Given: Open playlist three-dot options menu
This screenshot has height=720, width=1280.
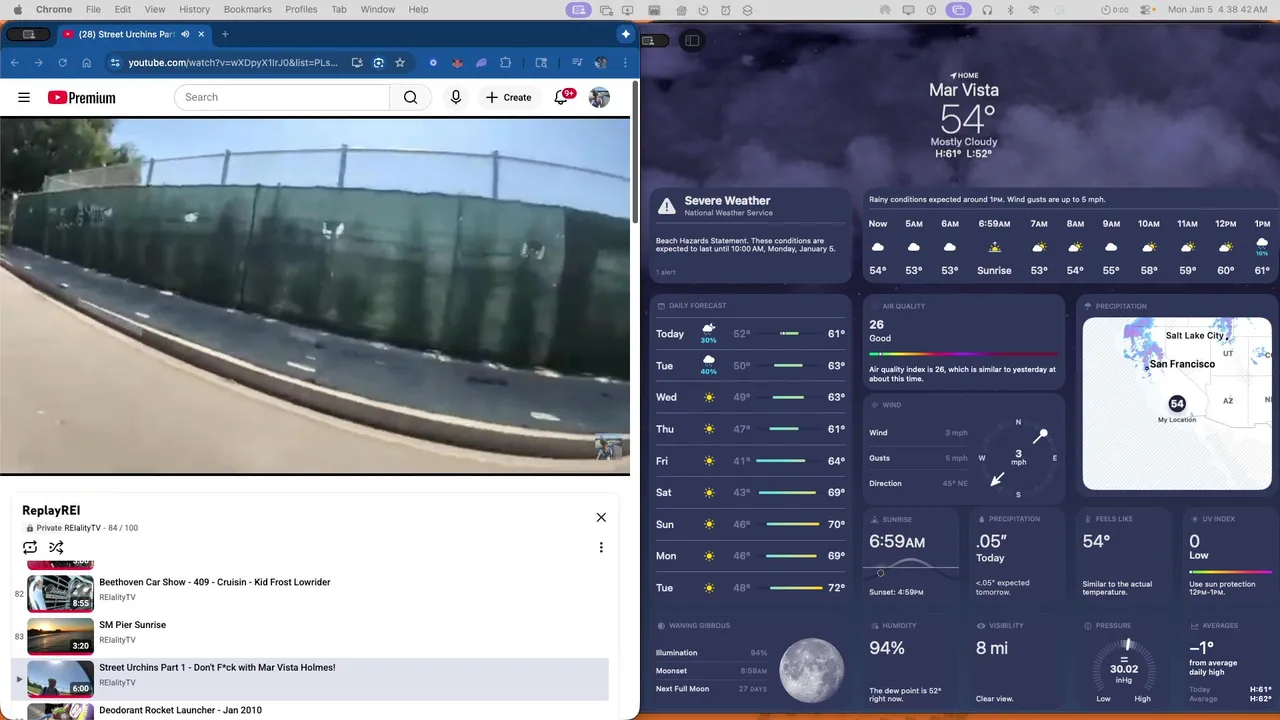Looking at the screenshot, I should click(601, 547).
